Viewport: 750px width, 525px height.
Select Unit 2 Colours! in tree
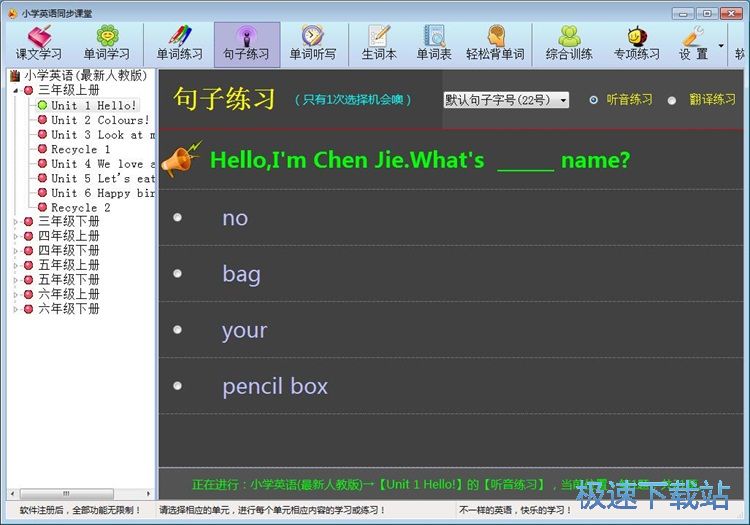pos(100,120)
